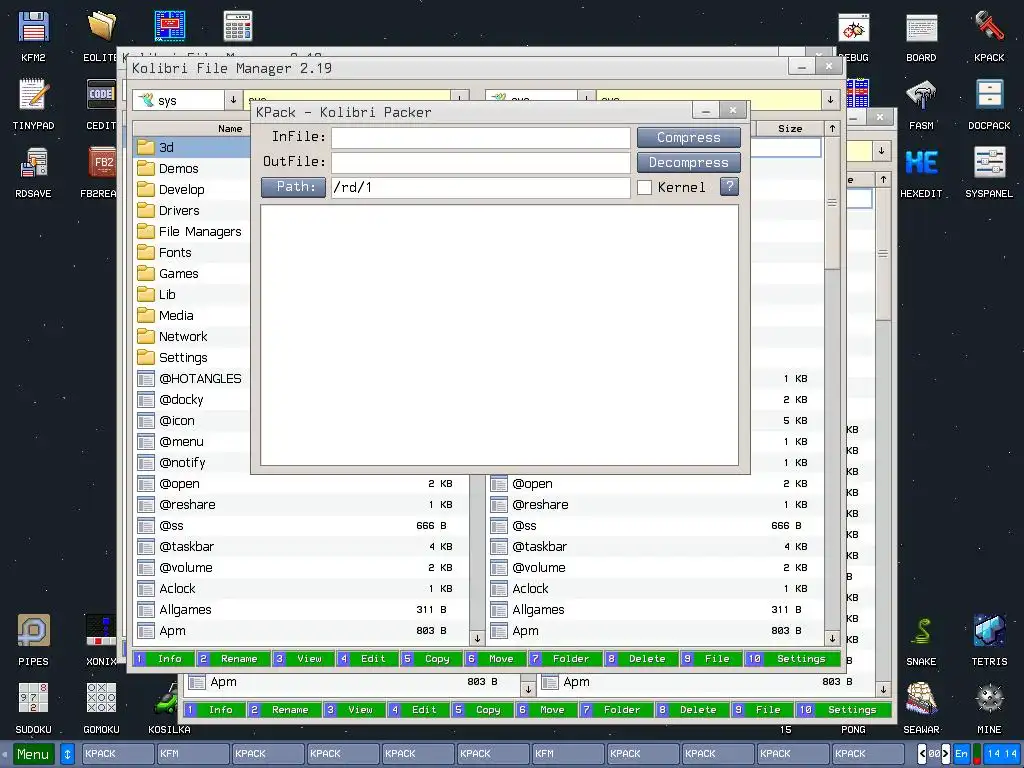Select @volume in the left panel

click(x=301, y=568)
